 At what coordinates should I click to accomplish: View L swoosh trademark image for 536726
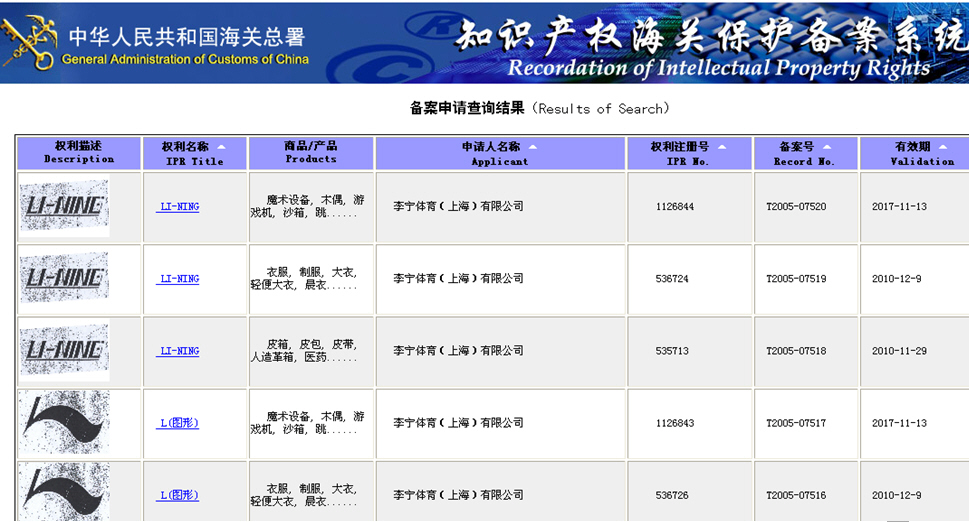(x=64, y=492)
